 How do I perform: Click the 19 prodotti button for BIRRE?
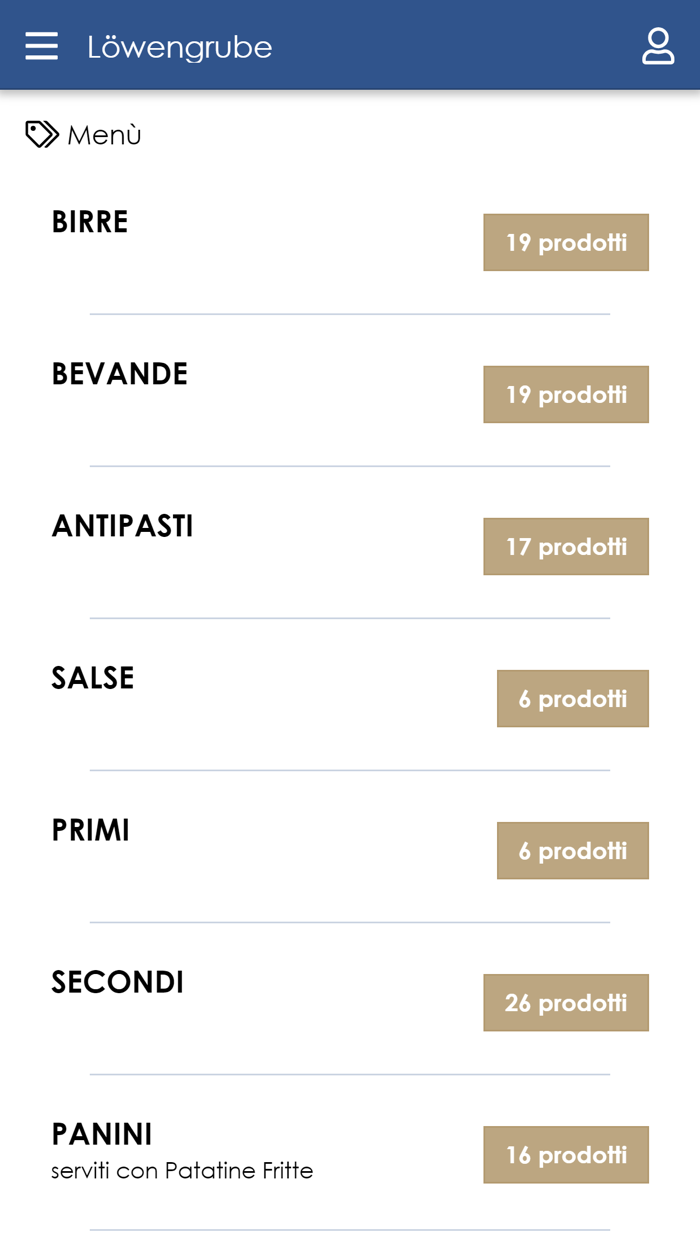[566, 242]
